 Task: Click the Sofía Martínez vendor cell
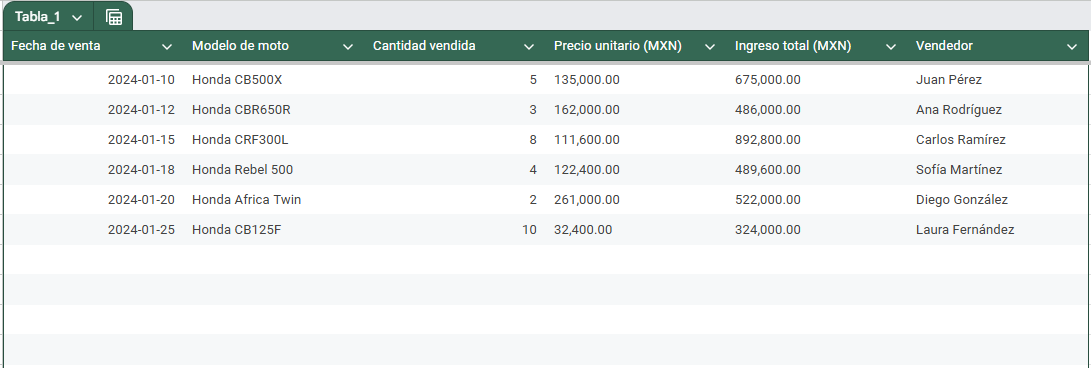pos(1000,170)
